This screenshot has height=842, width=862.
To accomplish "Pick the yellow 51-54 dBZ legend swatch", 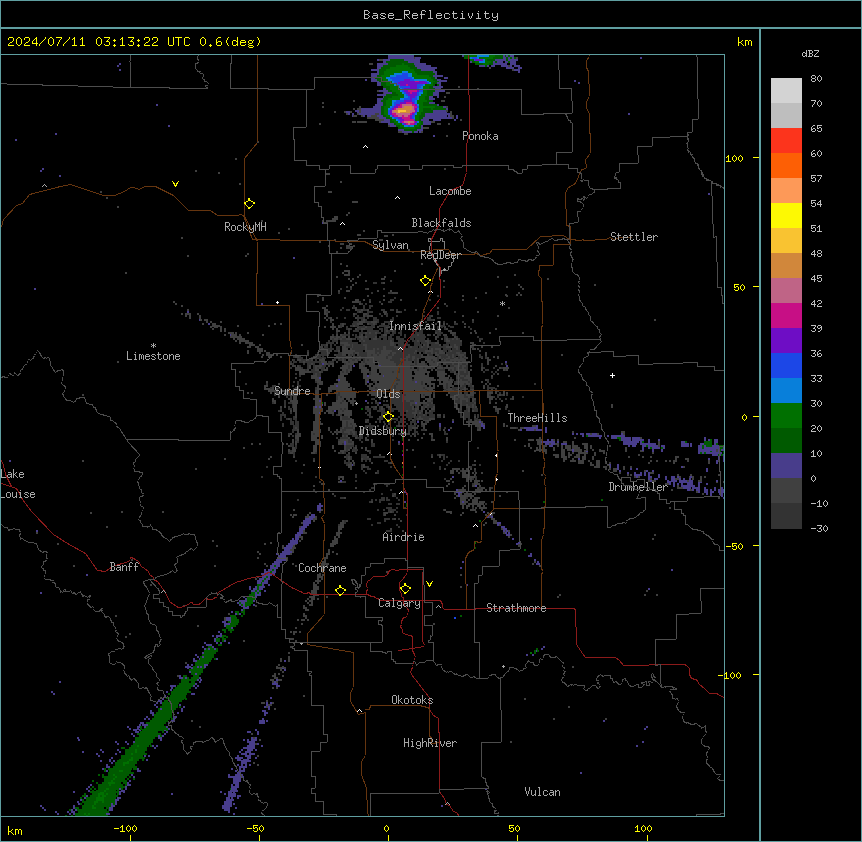I will coord(786,215).
